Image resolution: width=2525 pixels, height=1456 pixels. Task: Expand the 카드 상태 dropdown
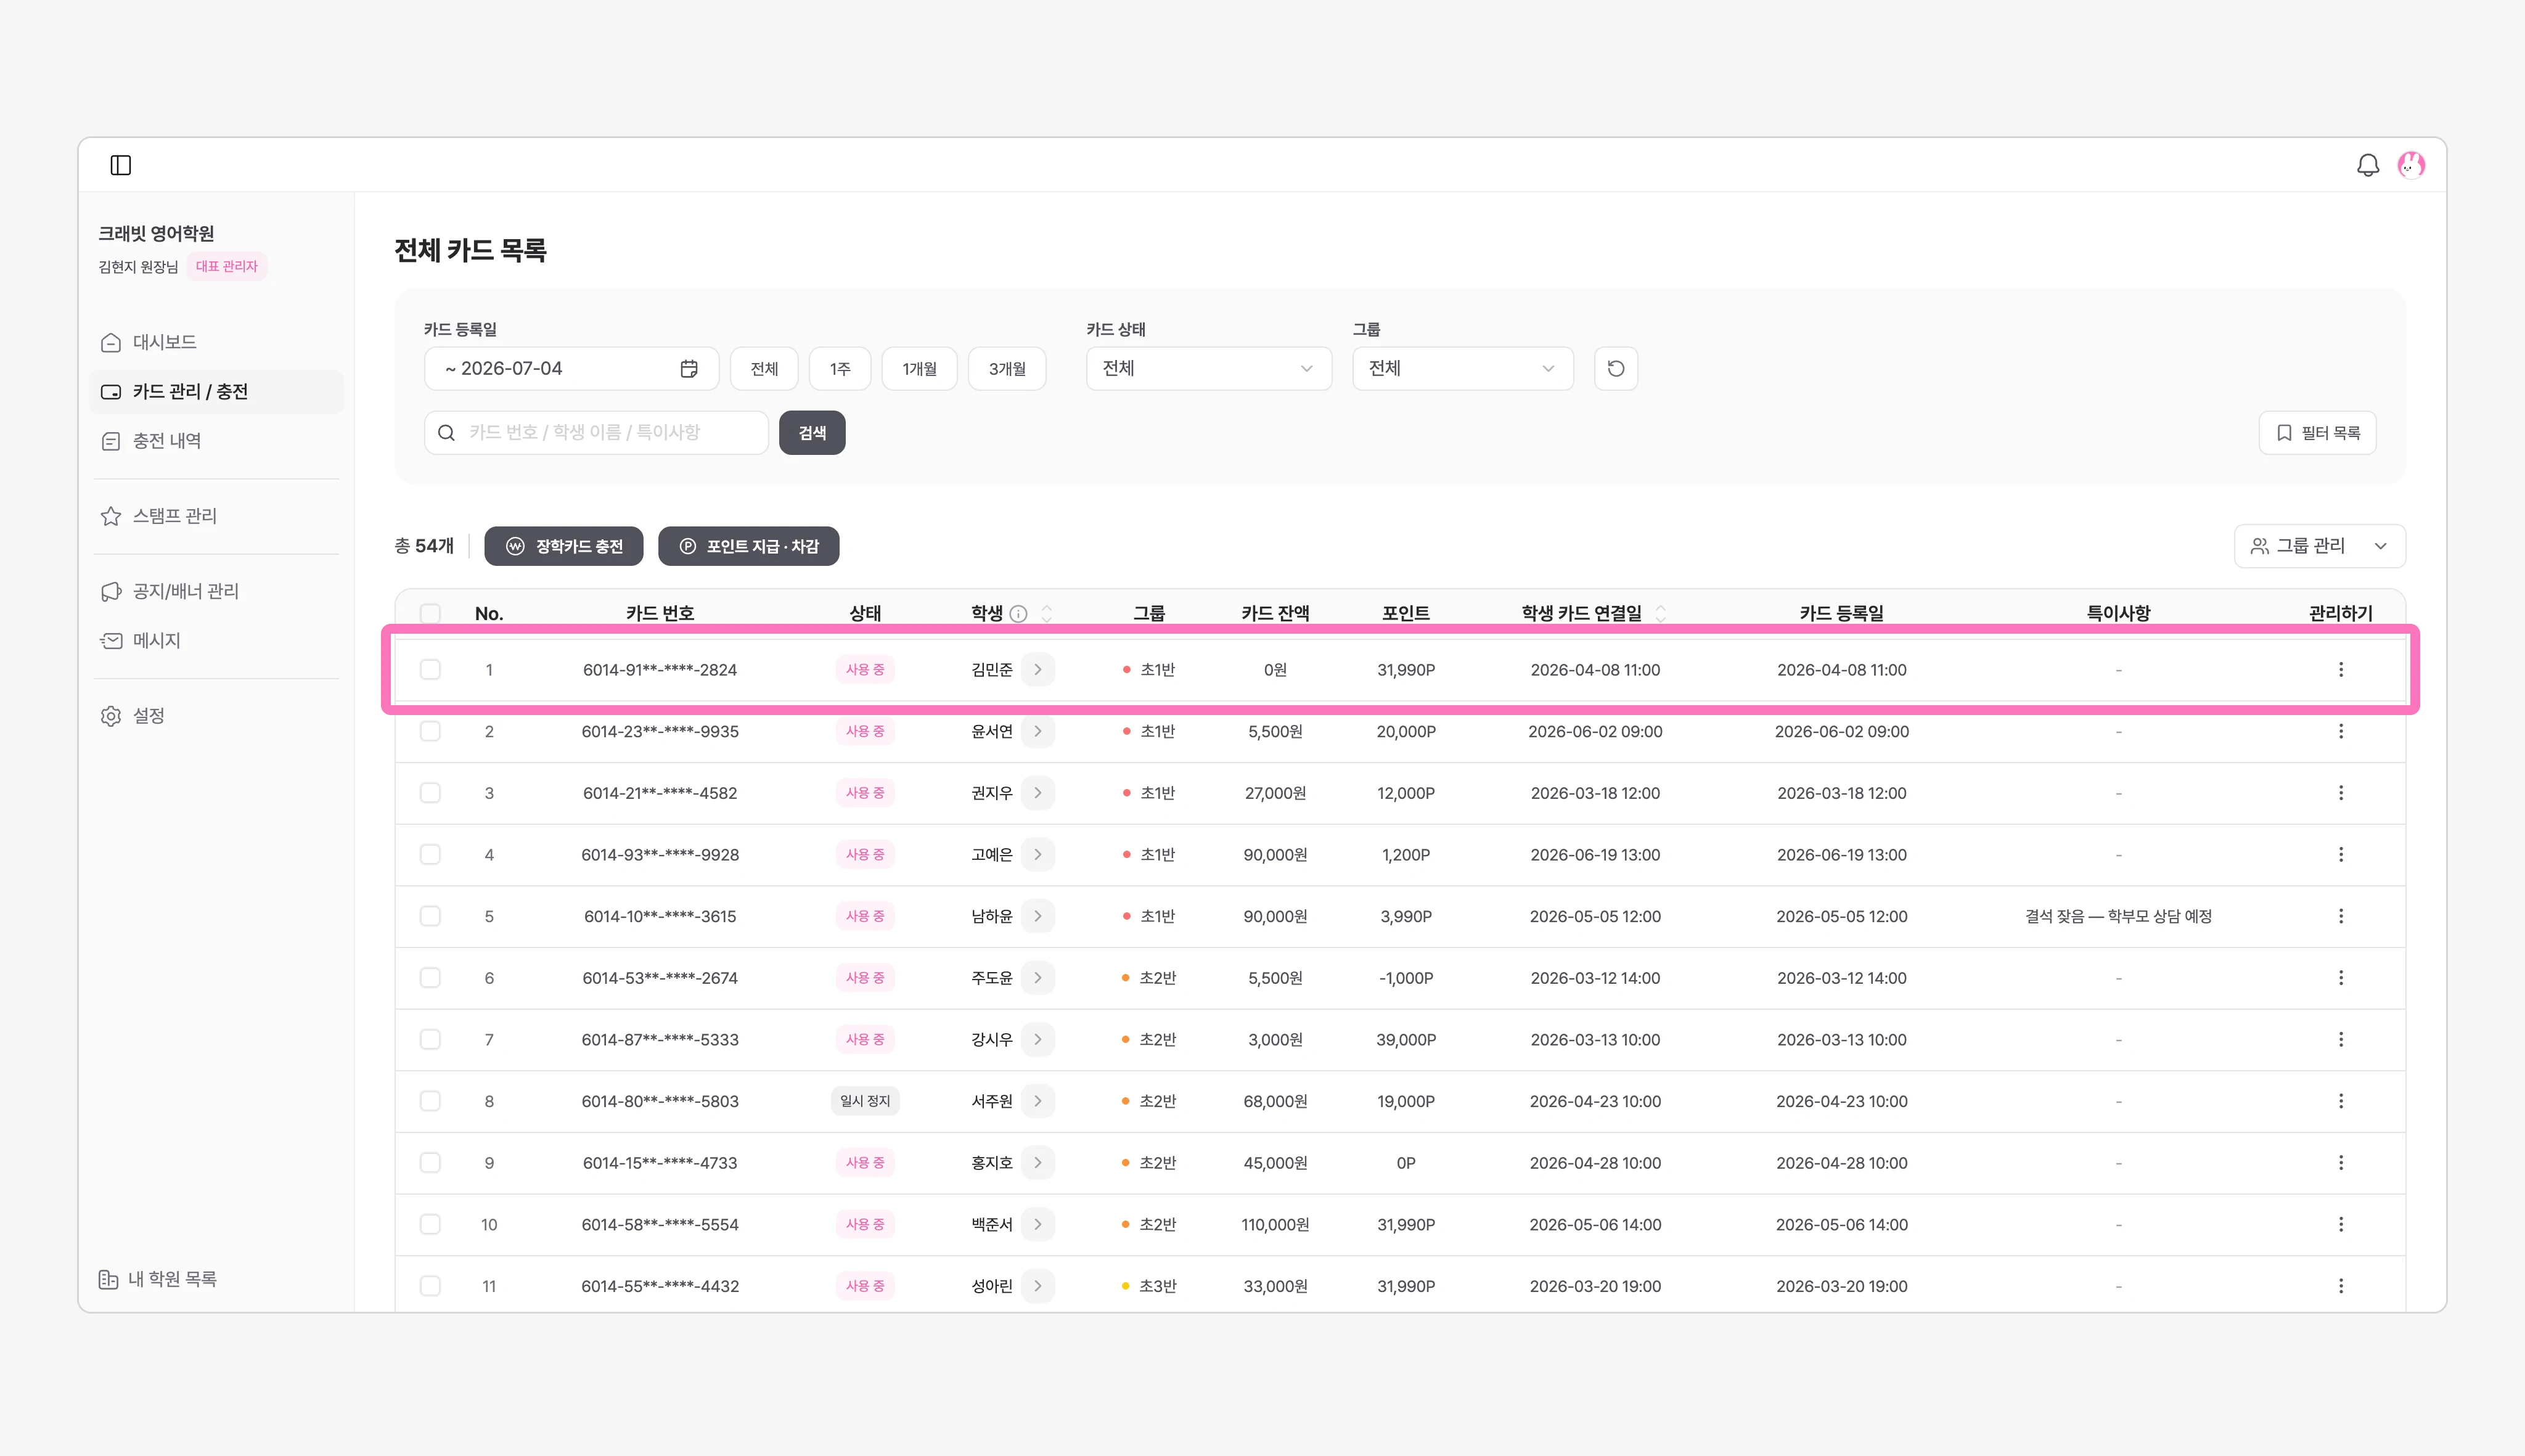[1208, 369]
